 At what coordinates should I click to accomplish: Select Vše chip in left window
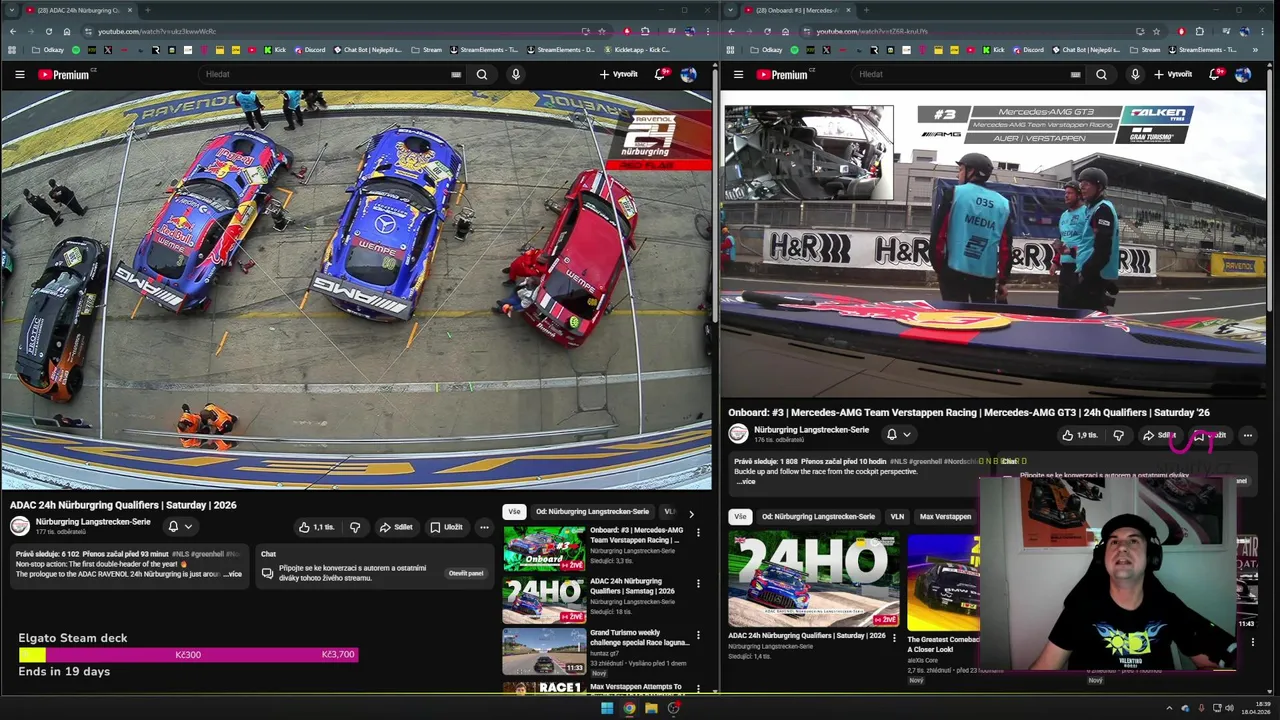tap(514, 511)
